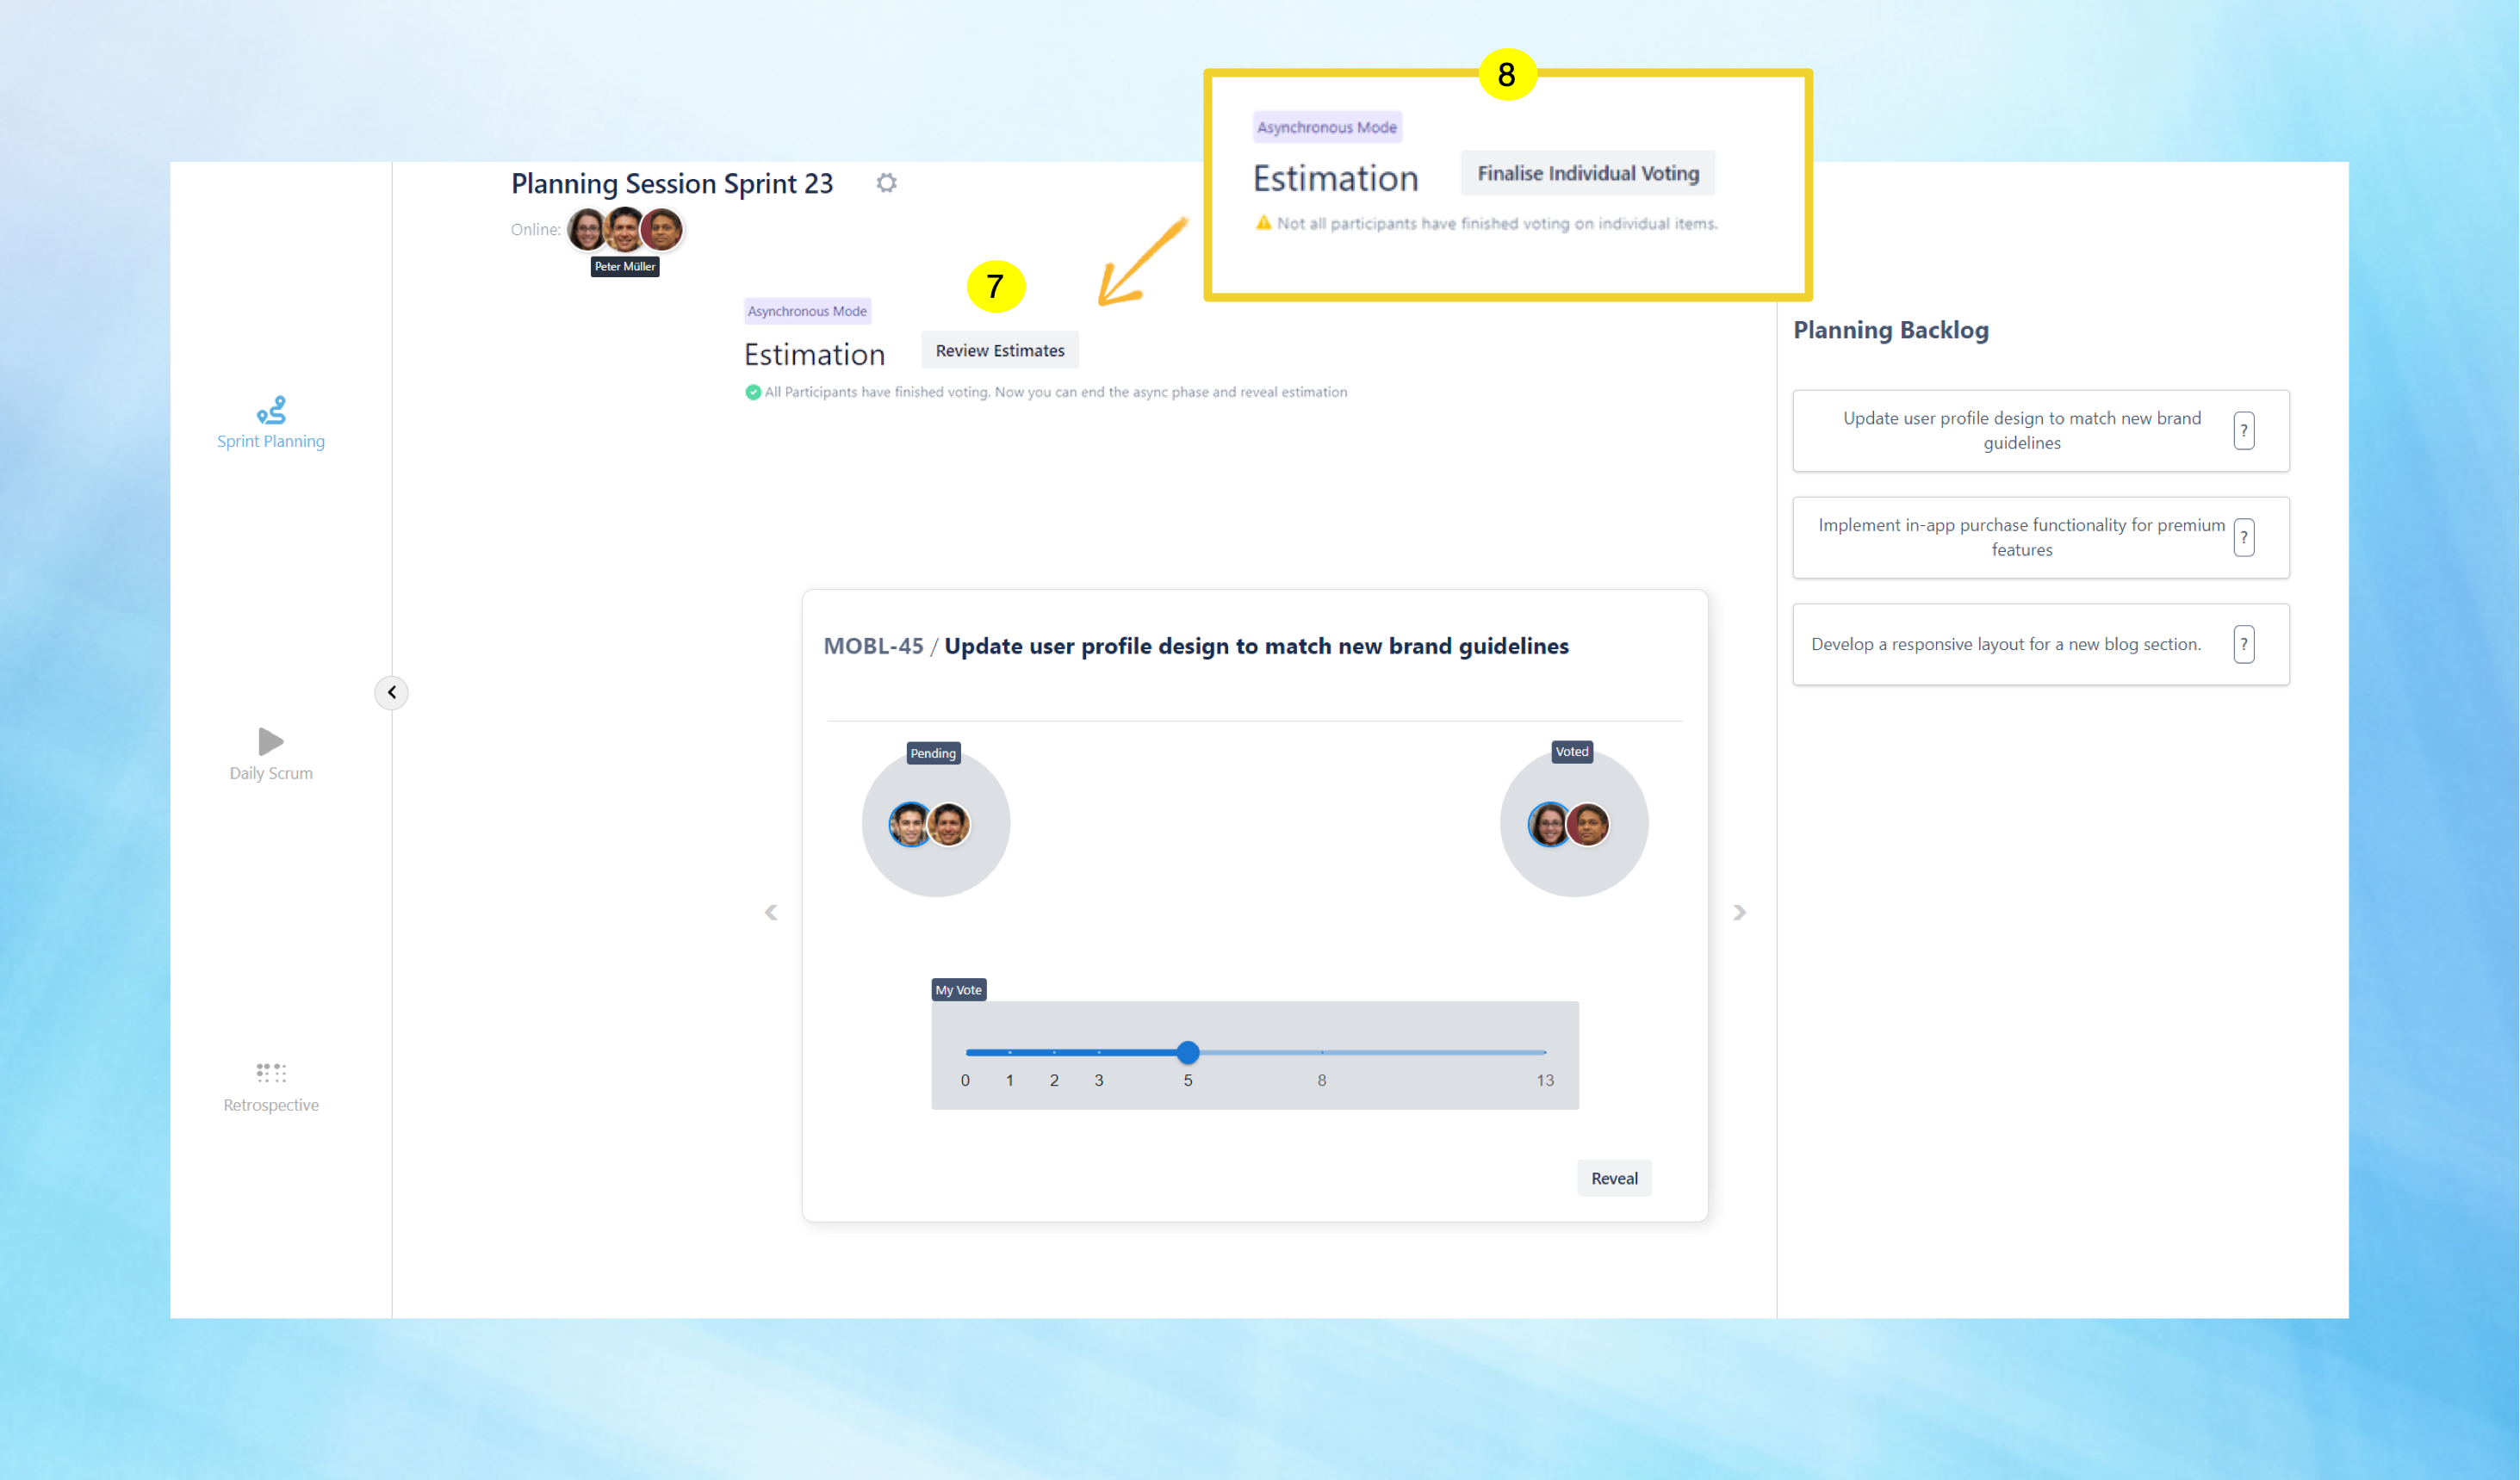Drag the My Vote slider to value 8
The image size is (2520, 1480).
tap(1320, 1052)
